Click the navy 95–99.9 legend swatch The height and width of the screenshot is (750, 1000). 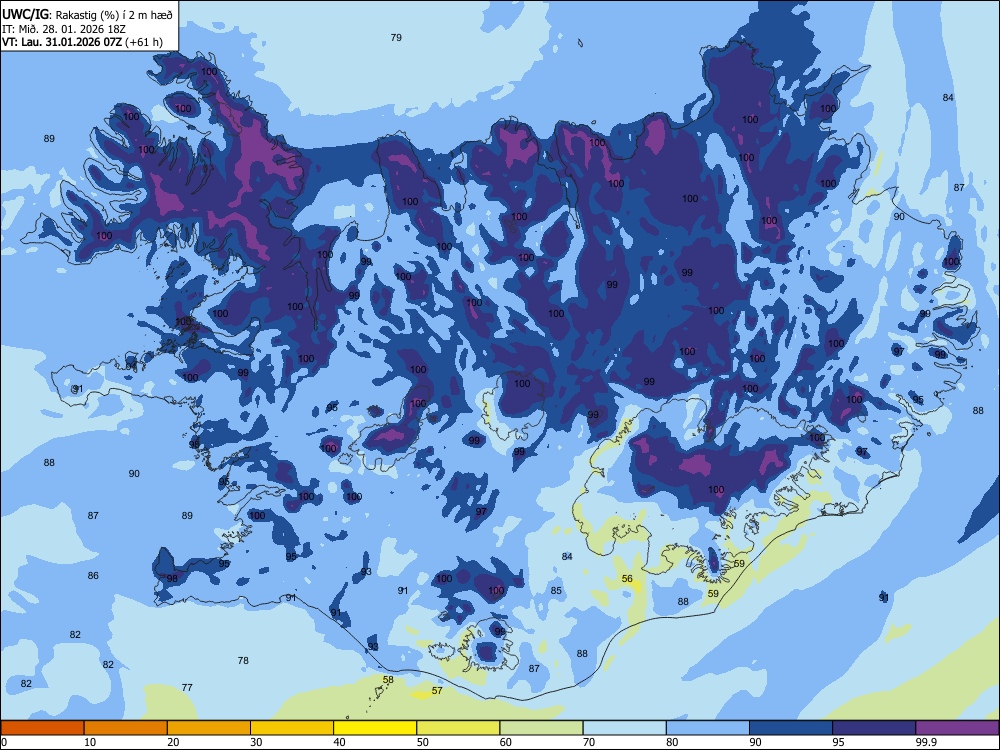point(874,728)
